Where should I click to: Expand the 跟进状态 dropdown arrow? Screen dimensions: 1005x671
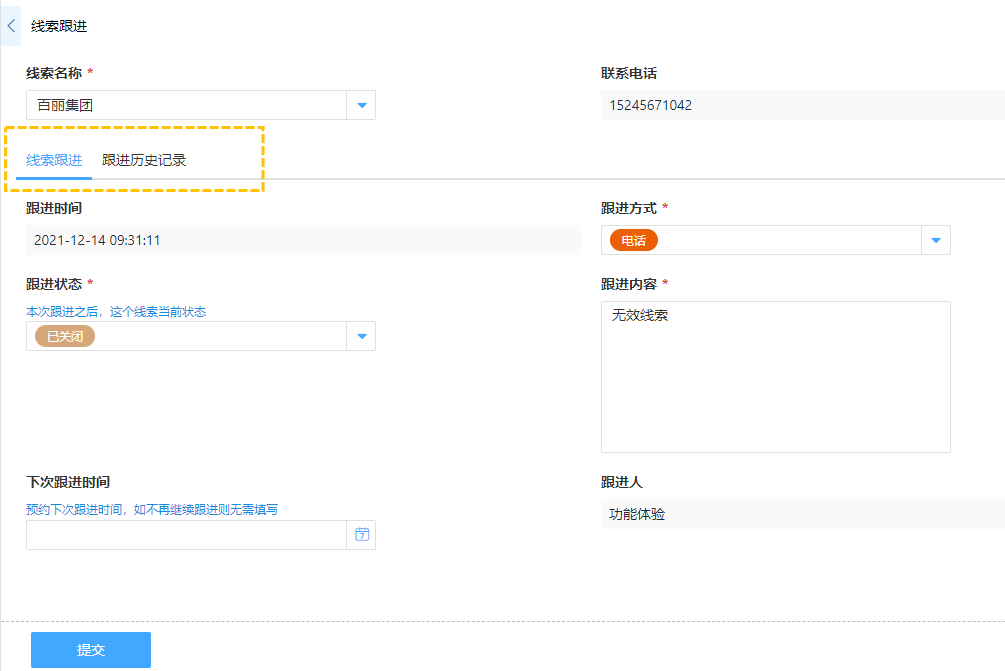pos(362,336)
